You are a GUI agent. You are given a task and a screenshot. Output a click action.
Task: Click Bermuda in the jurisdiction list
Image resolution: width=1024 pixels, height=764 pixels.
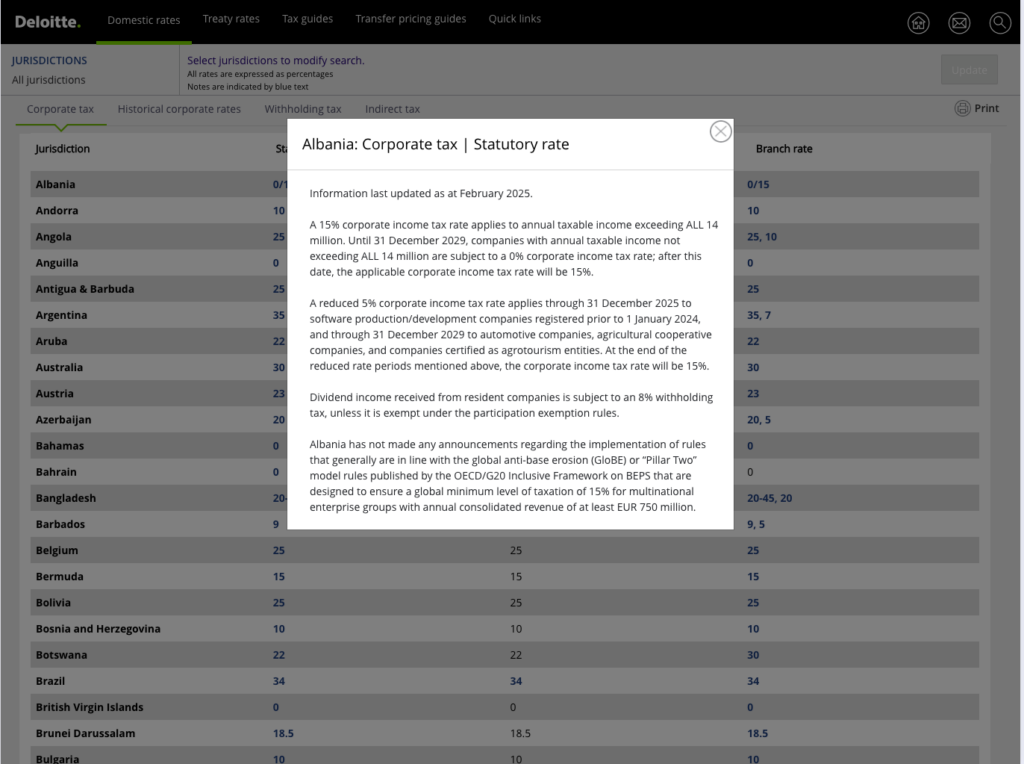59,577
